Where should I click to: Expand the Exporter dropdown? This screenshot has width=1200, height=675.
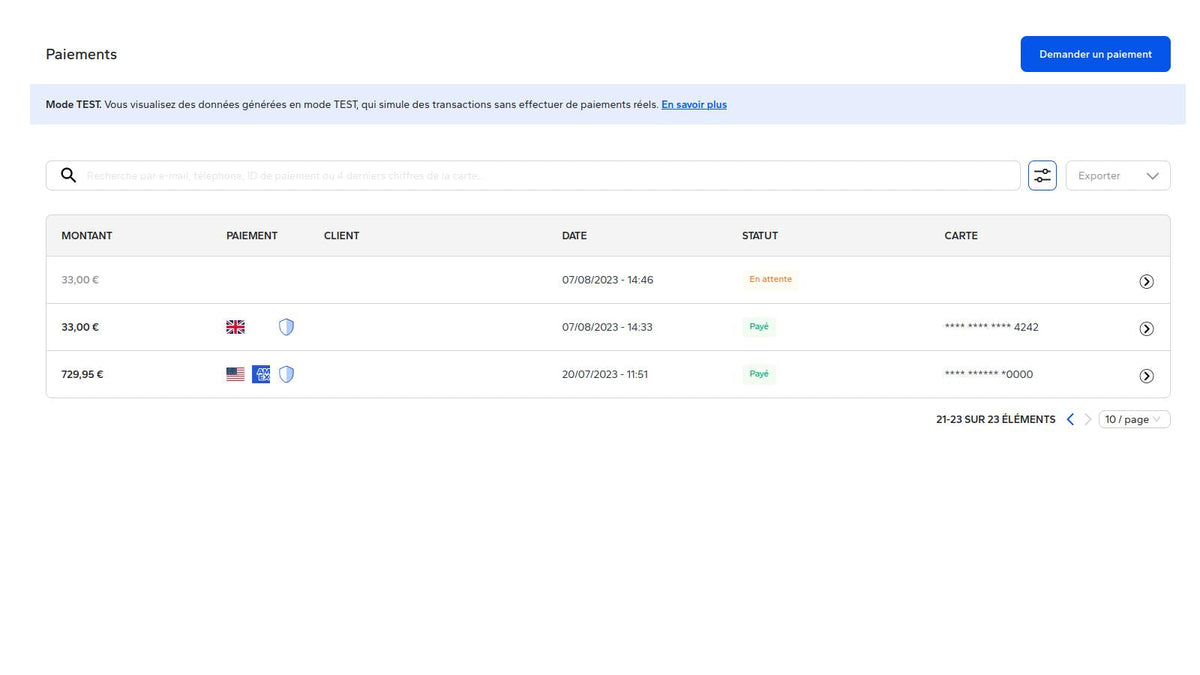pyautogui.click(x=1118, y=175)
